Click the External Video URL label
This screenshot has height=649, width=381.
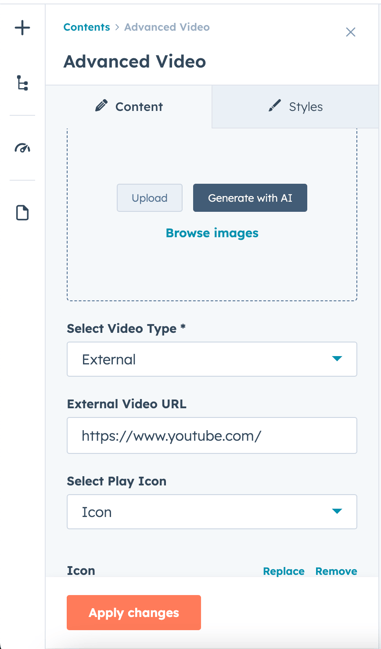(x=127, y=404)
